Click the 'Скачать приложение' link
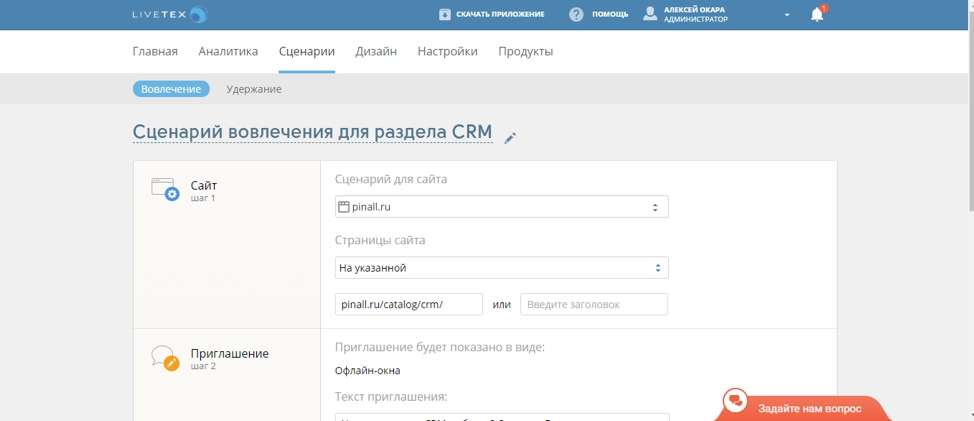 tap(500, 14)
